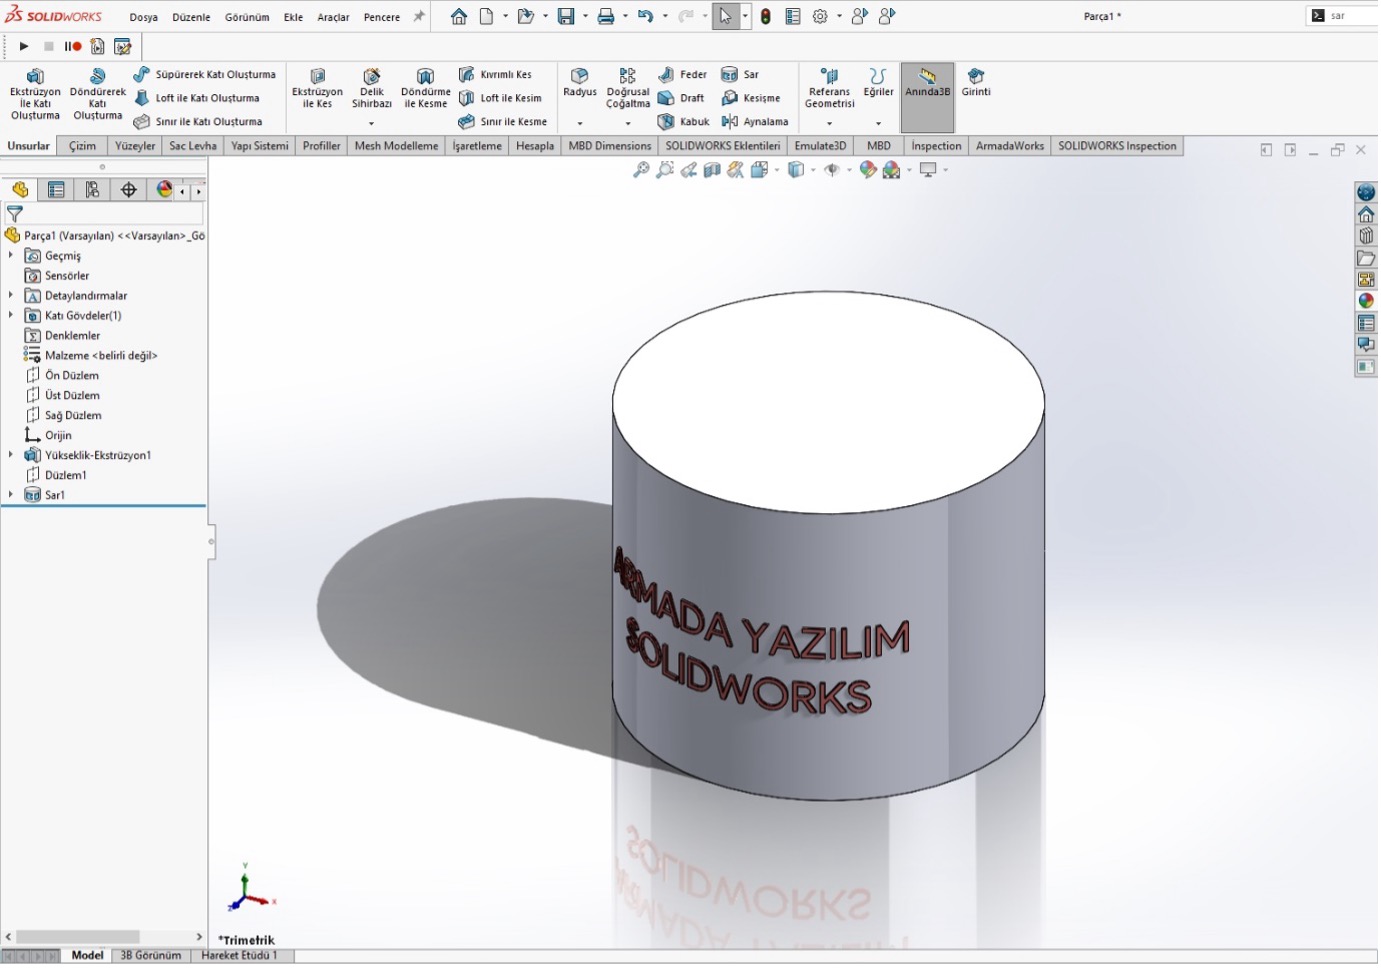Open the Doğrusal Çoğaltma dropdown arrow

628,123
